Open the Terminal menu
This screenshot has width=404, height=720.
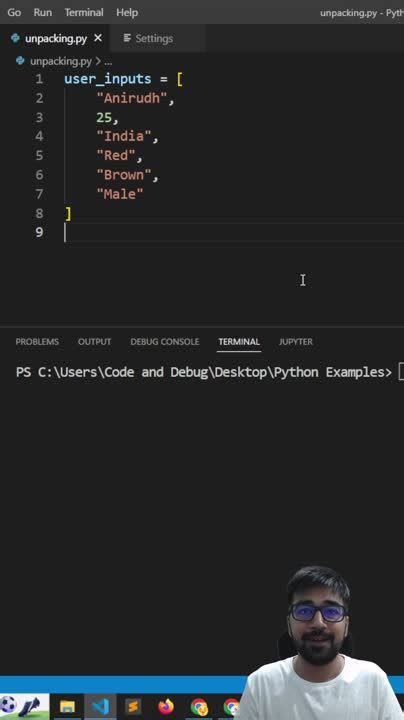tap(84, 12)
